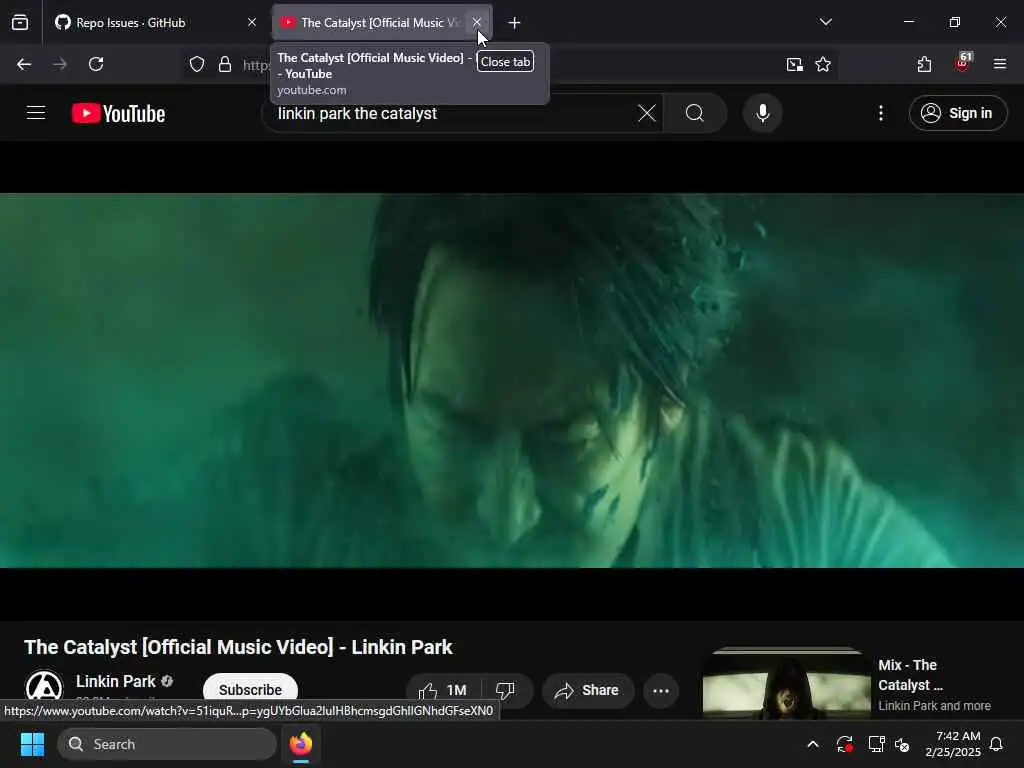Screen dimensions: 1024x768
Task: Dislike this video
Action: pyautogui.click(x=506, y=690)
